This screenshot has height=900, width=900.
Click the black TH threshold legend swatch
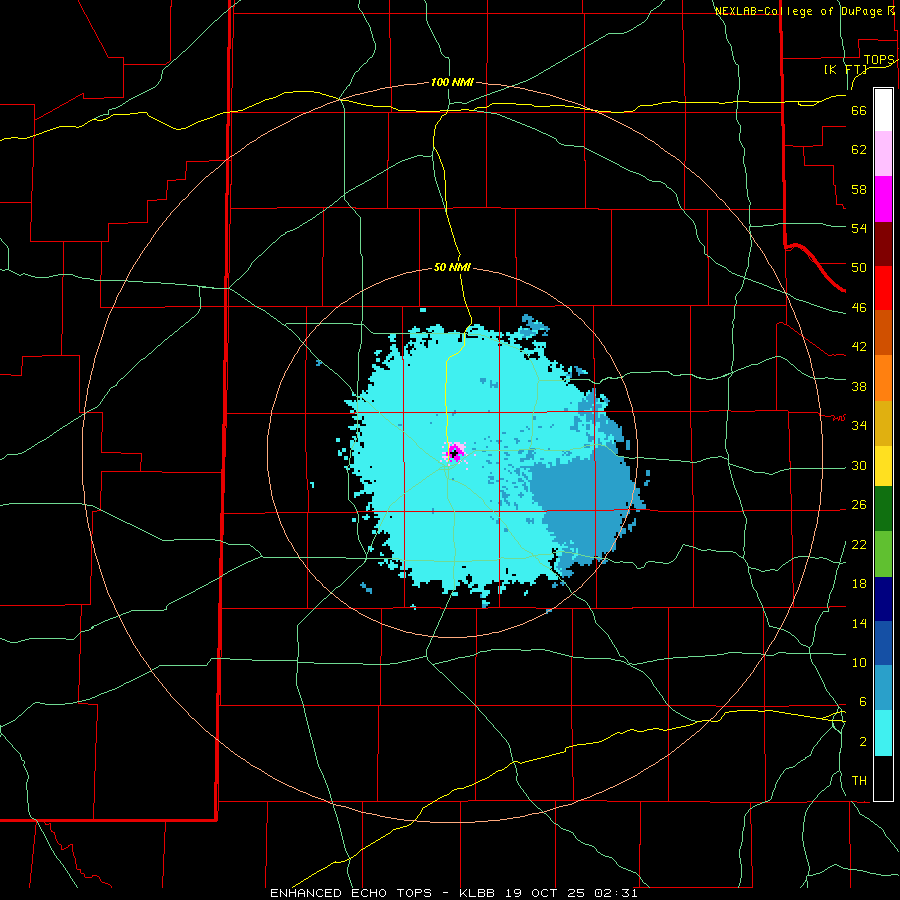click(x=883, y=778)
